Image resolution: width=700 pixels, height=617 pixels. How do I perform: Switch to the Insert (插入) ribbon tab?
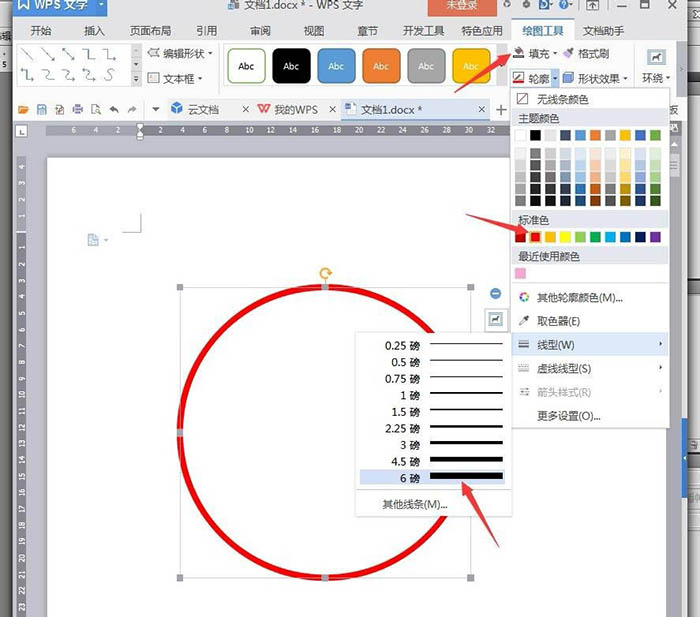pos(94,31)
